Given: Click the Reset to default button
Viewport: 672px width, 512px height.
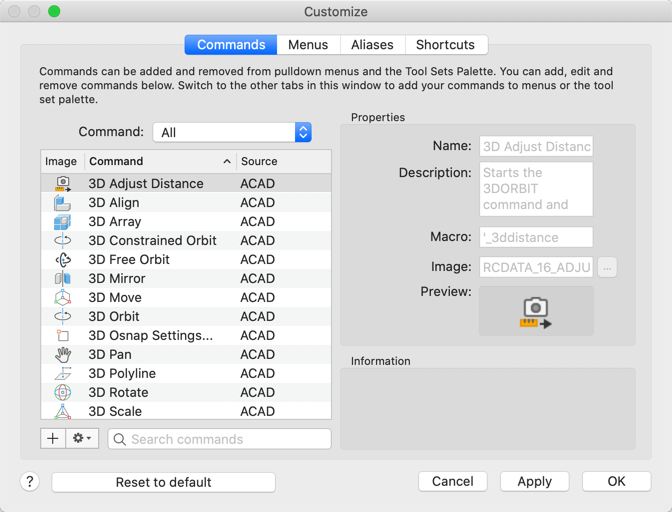Looking at the screenshot, I should (x=163, y=482).
